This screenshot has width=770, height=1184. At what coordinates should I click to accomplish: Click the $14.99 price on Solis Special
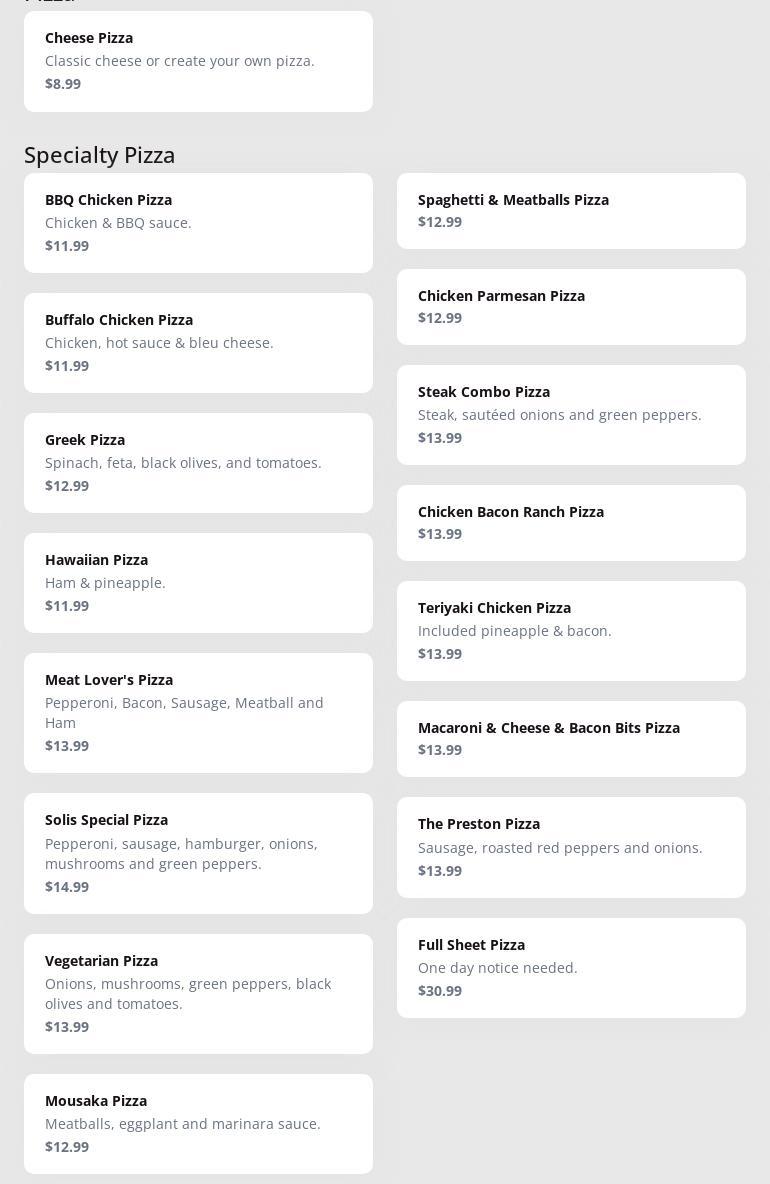tap(67, 886)
